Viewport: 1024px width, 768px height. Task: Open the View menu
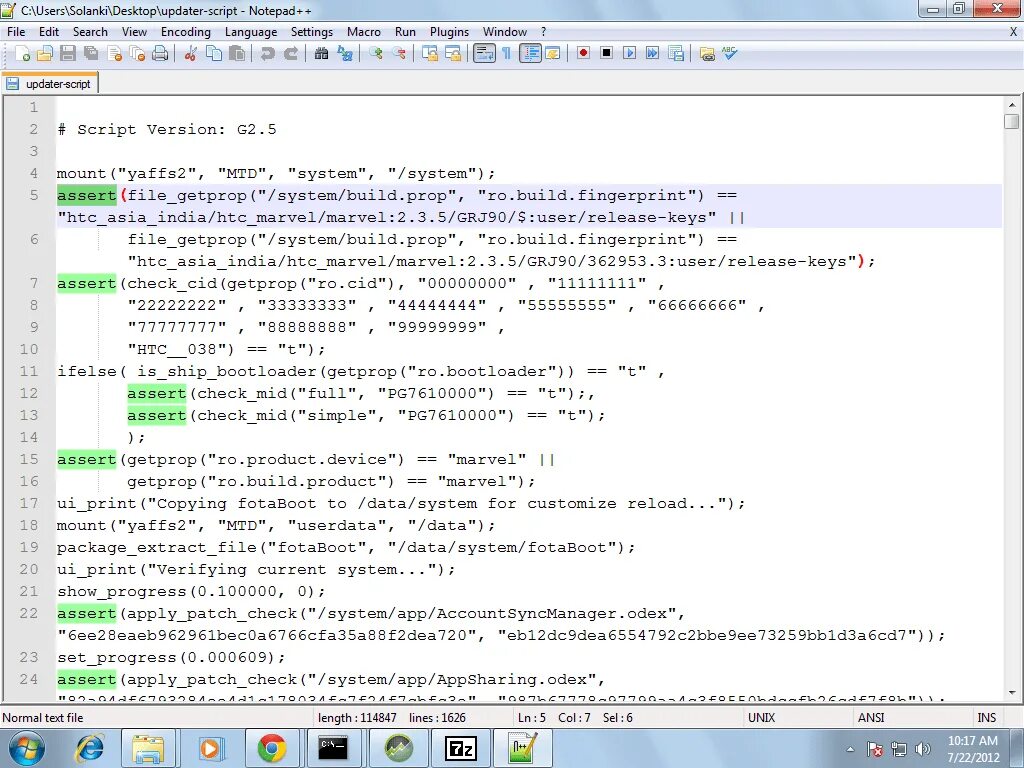[x=135, y=31]
